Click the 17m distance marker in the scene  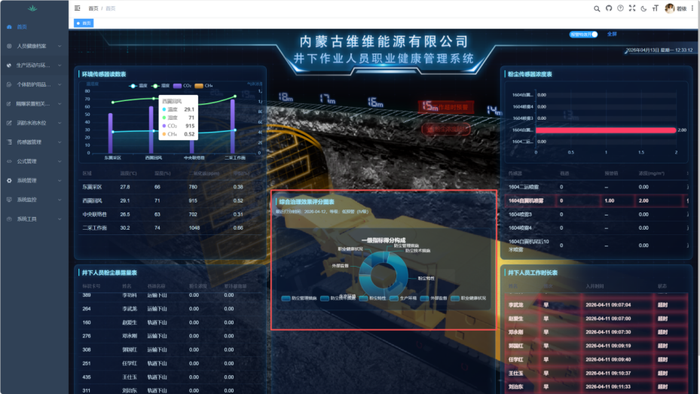(327, 99)
